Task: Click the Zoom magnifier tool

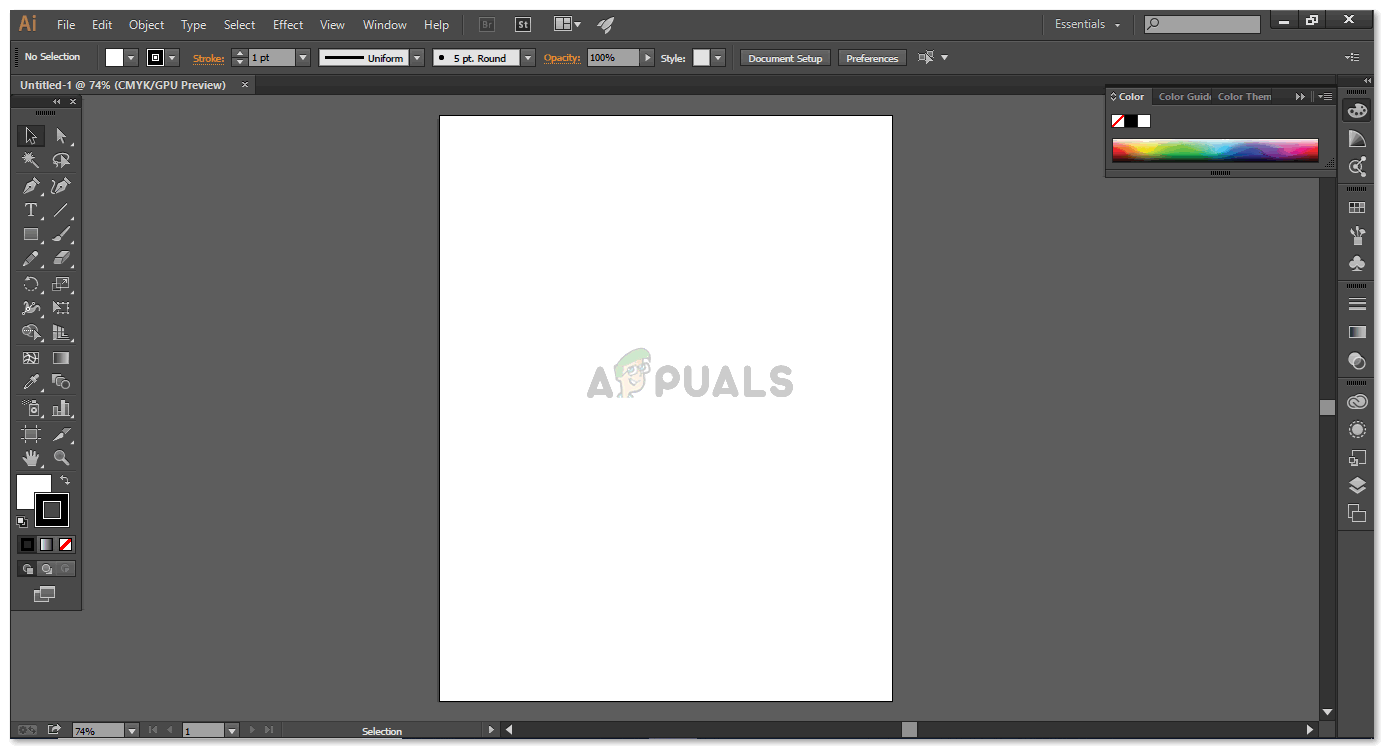Action: (x=61, y=458)
